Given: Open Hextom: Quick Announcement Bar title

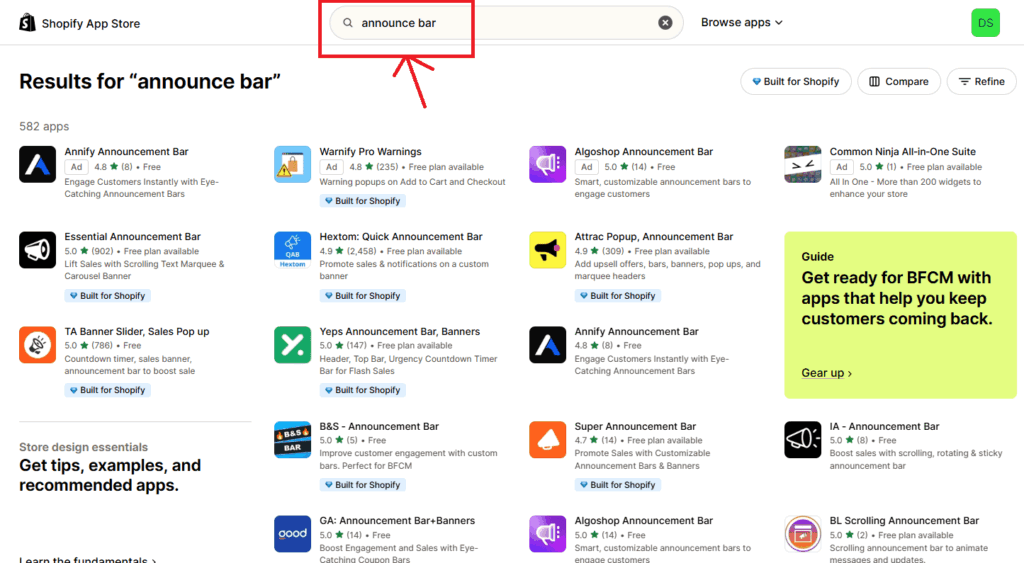Looking at the screenshot, I should tap(401, 236).
